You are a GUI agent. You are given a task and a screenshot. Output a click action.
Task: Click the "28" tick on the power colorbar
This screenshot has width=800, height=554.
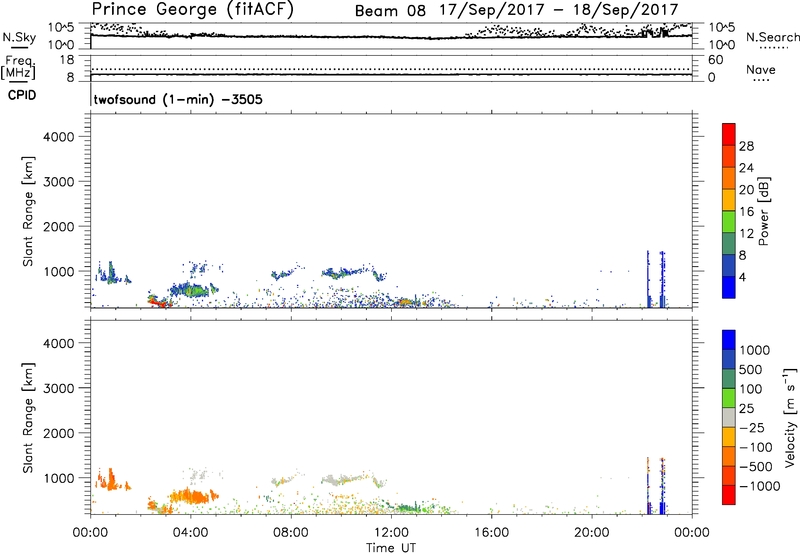[746, 146]
